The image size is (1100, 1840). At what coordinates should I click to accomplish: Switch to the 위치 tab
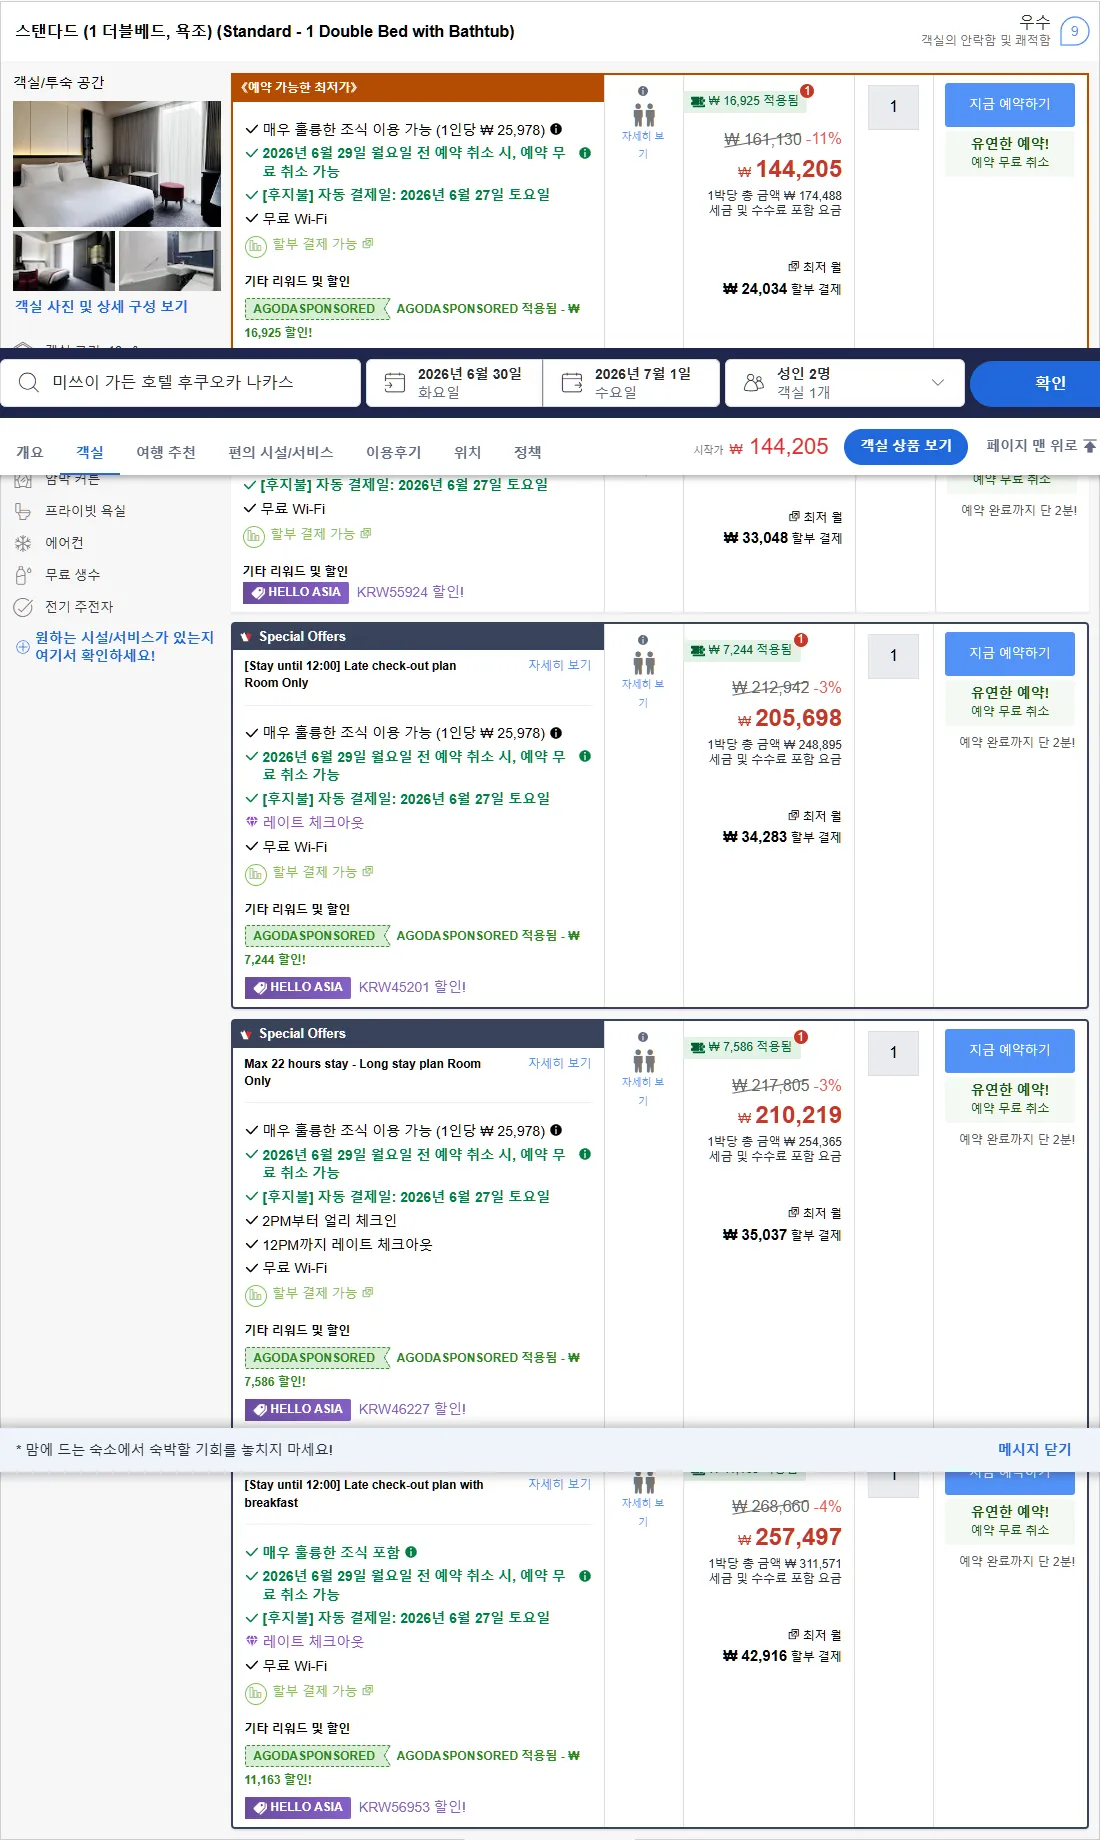coord(467,452)
